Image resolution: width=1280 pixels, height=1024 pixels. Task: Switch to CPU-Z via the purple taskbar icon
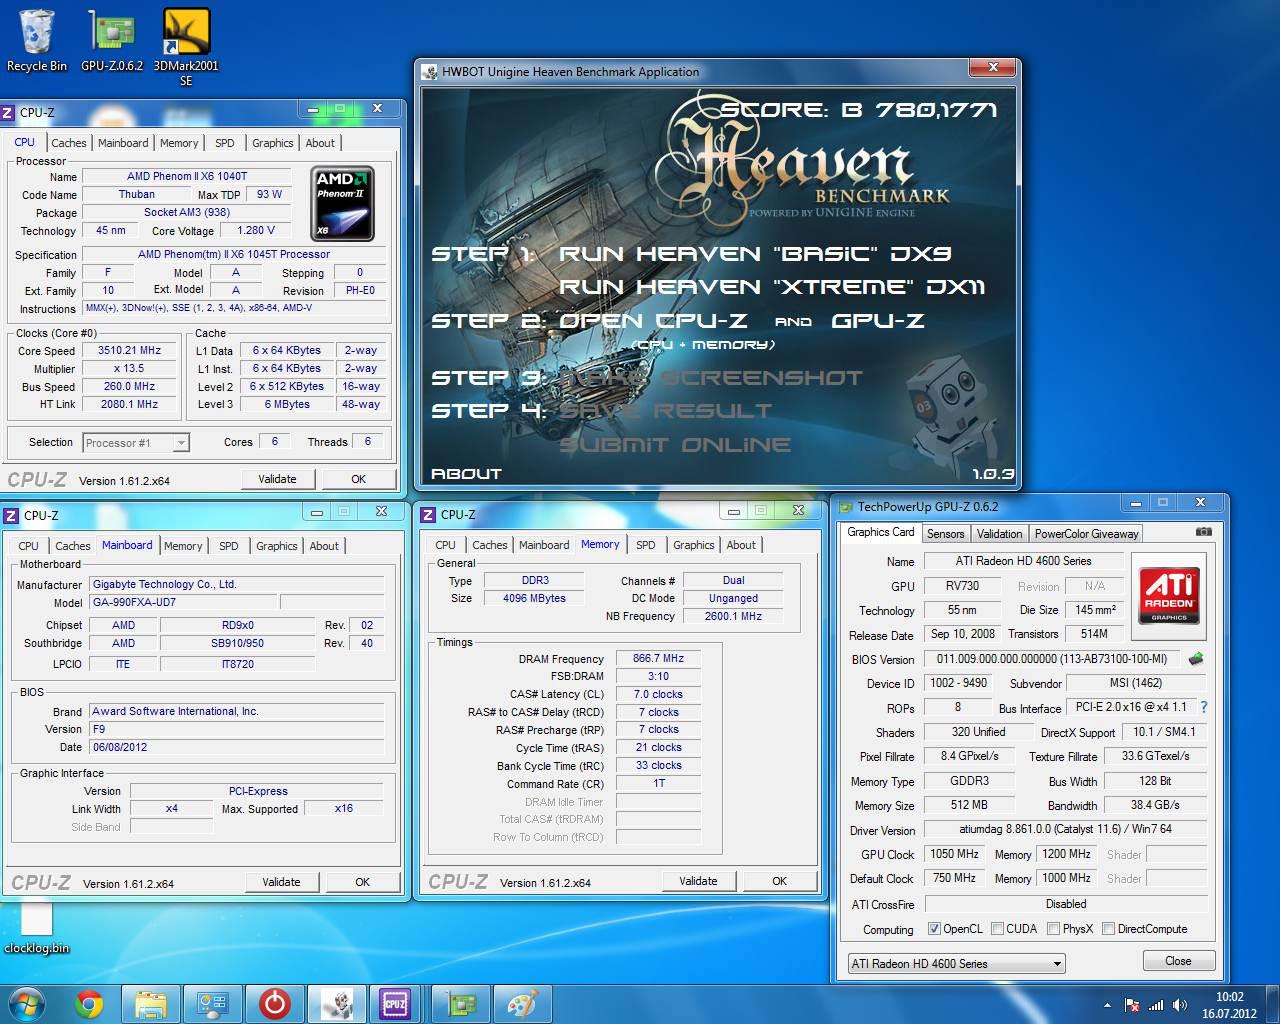tap(396, 1003)
